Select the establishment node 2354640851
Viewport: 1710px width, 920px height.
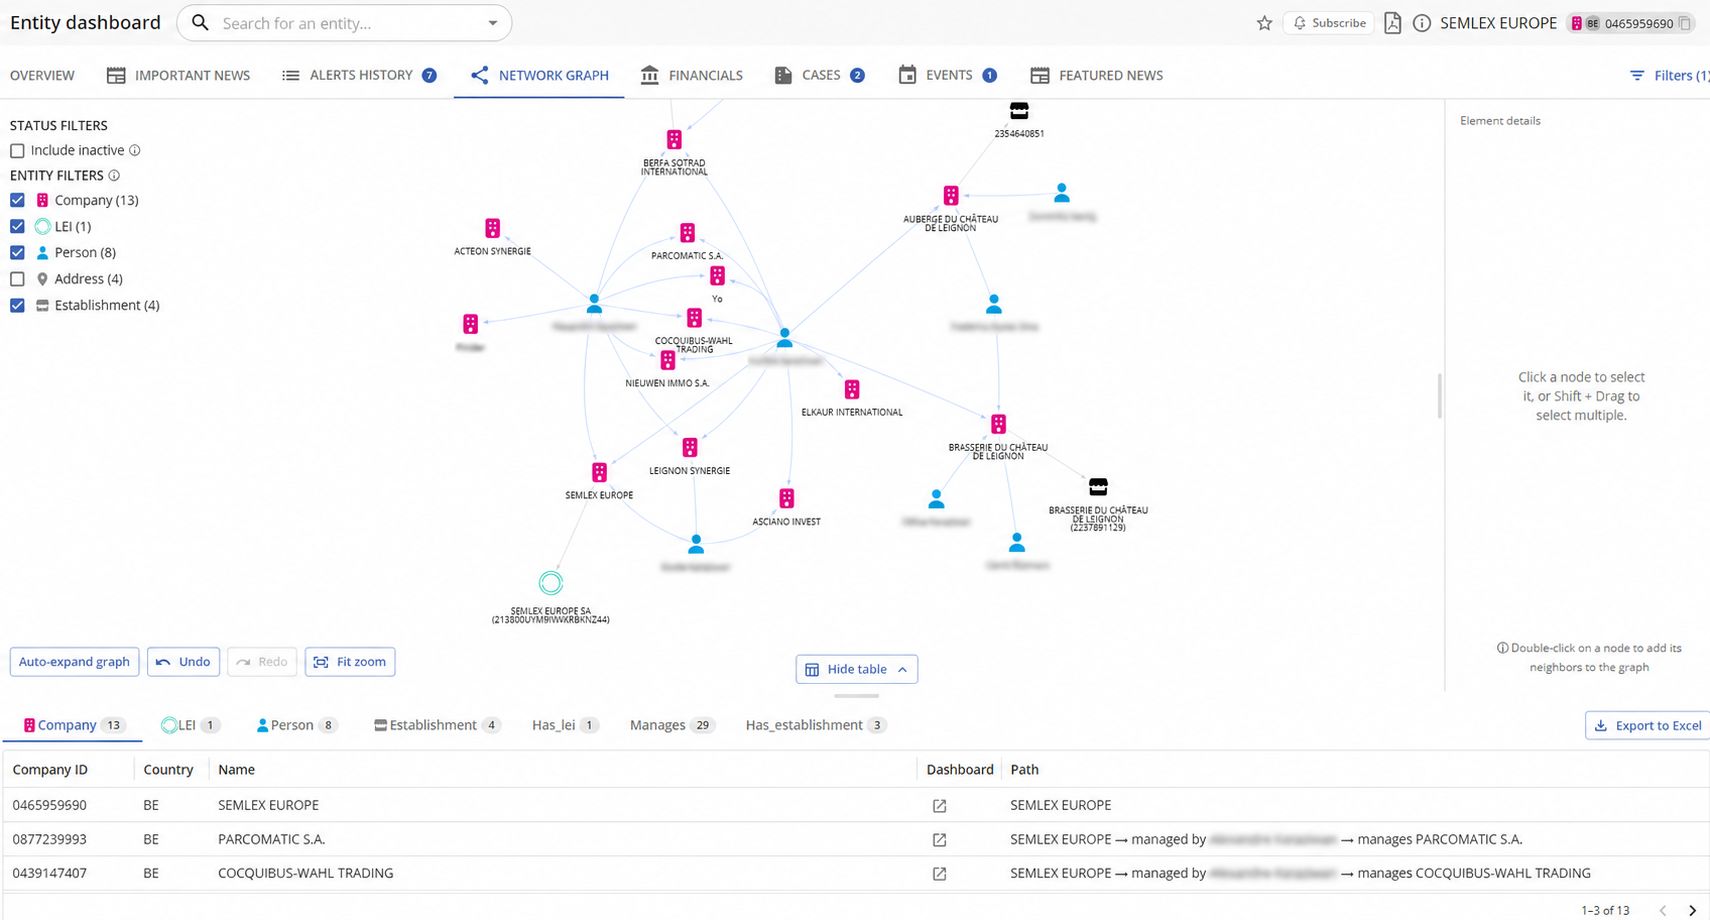click(x=1019, y=111)
